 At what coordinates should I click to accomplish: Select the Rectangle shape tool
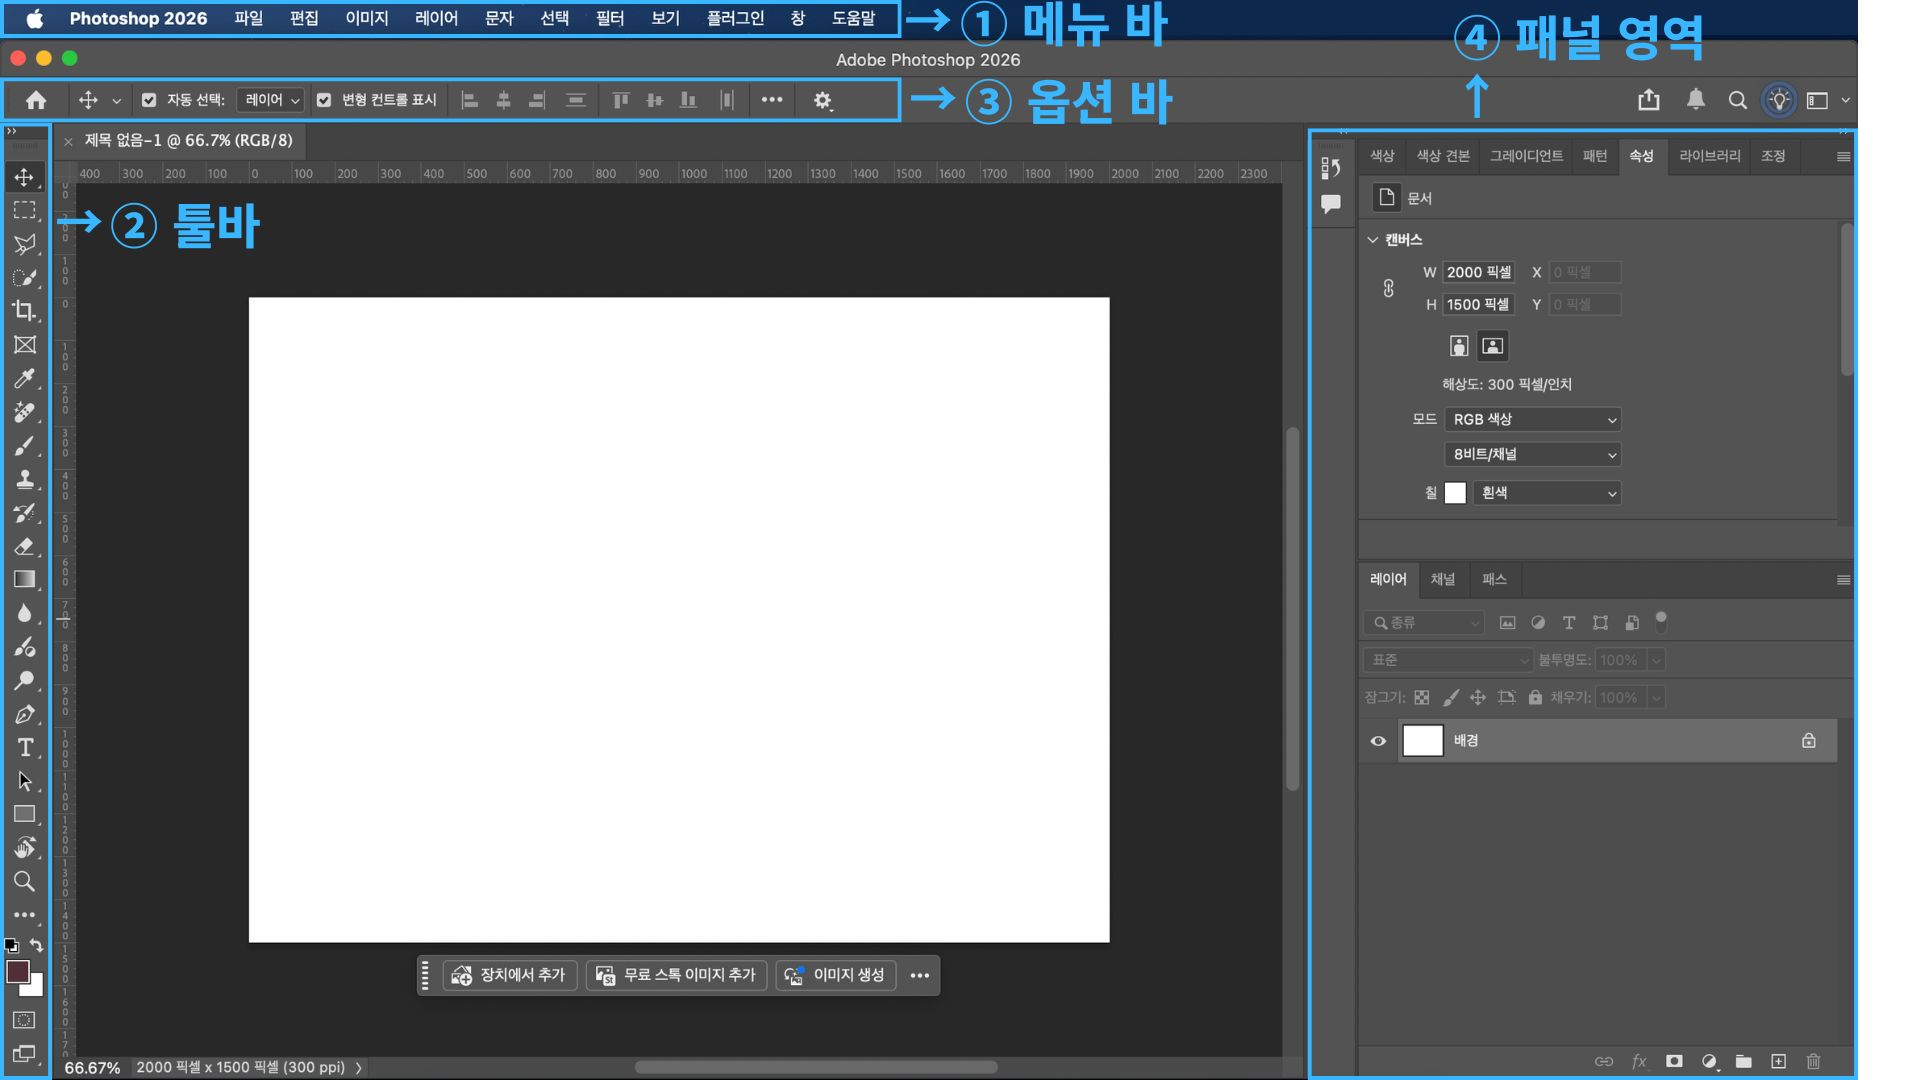pyautogui.click(x=24, y=815)
